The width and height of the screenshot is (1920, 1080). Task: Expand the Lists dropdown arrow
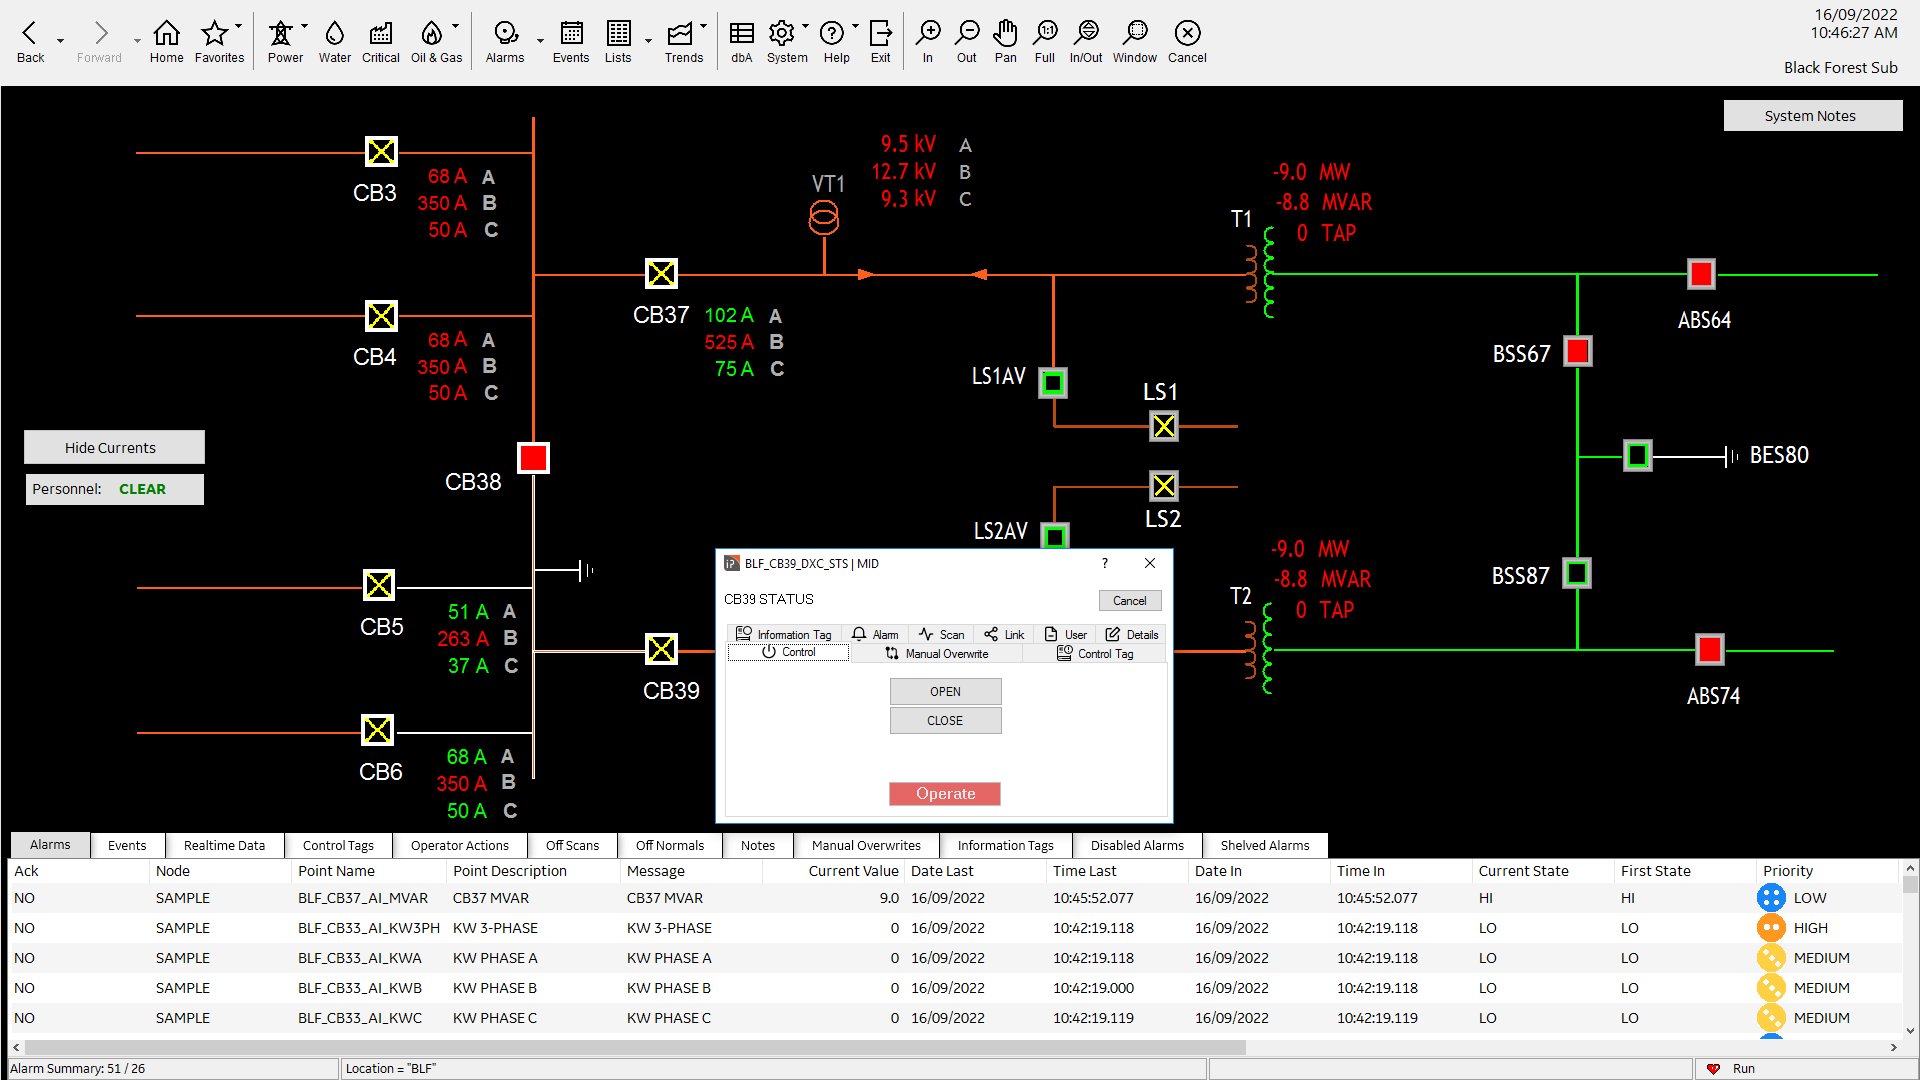coord(648,41)
